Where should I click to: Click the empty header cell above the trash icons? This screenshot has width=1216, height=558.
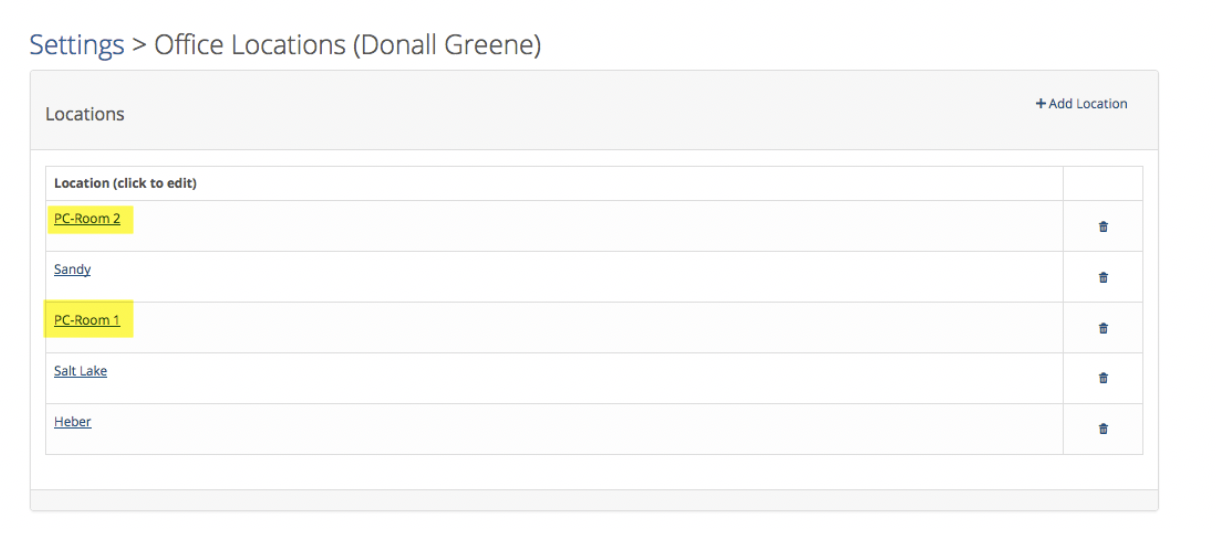point(1102,184)
